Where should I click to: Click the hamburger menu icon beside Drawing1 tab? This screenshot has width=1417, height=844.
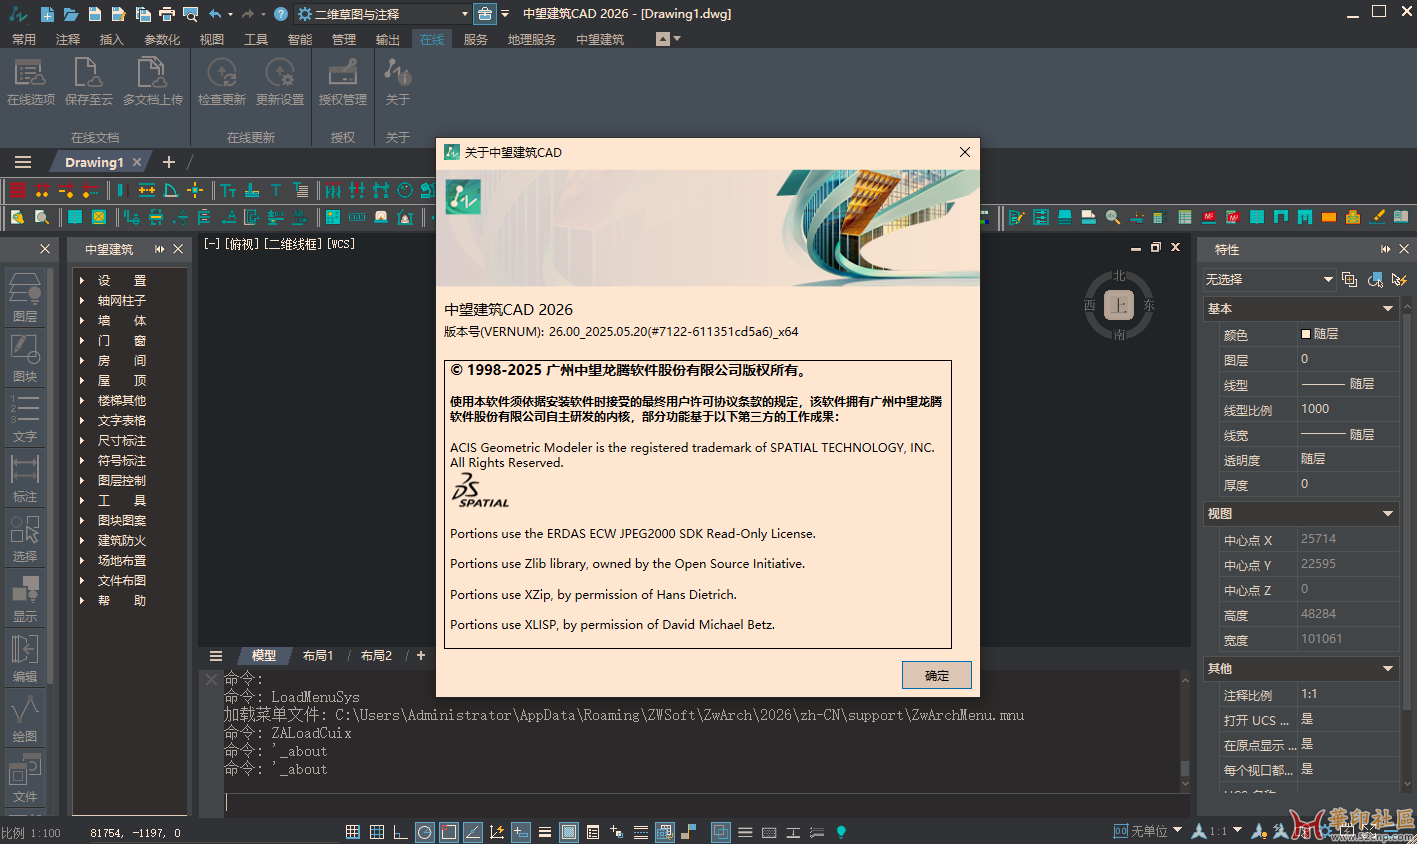[23, 162]
